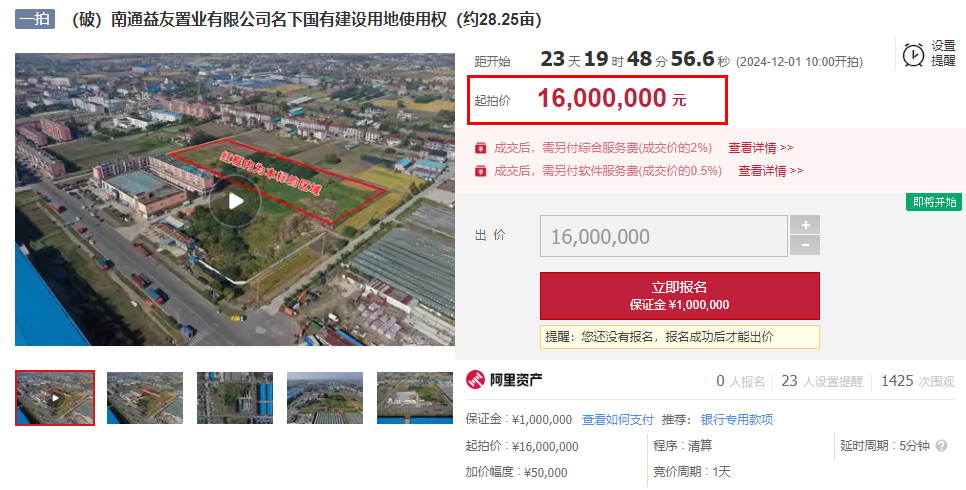This screenshot has width=966, height=490.
Task: Click the red gift icon beside 综合服务费
Action: [481, 148]
